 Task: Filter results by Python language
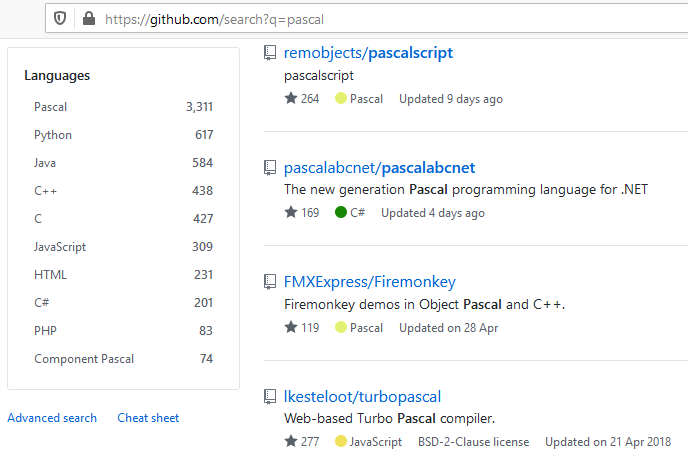pyautogui.click(x=53, y=135)
